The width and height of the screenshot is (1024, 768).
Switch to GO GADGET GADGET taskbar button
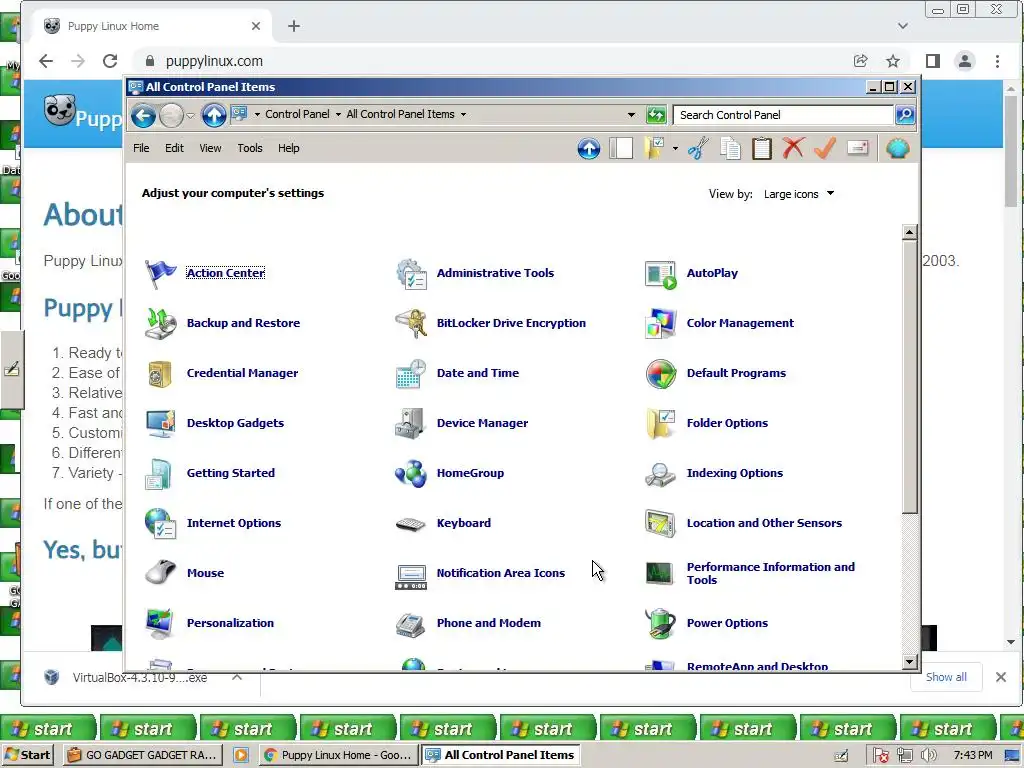(144, 755)
